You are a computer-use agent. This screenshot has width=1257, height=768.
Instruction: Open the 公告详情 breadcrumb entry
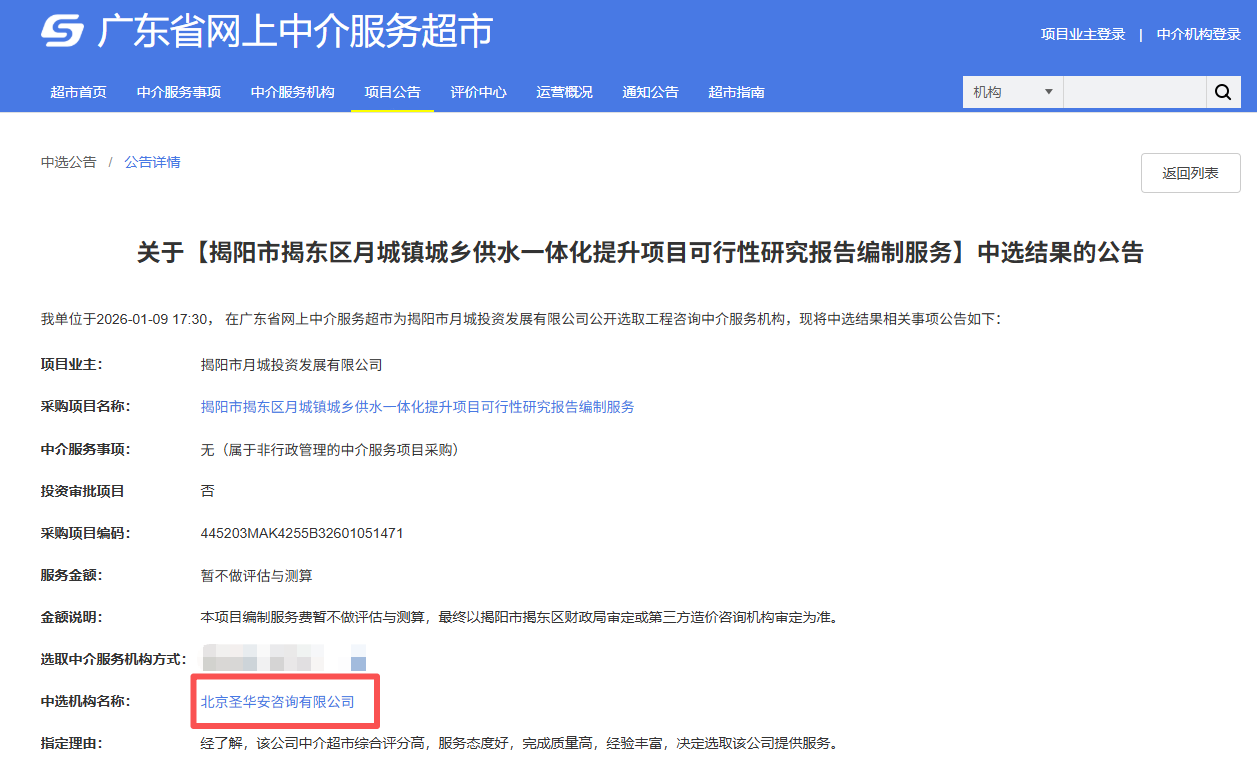pos(151,161)
